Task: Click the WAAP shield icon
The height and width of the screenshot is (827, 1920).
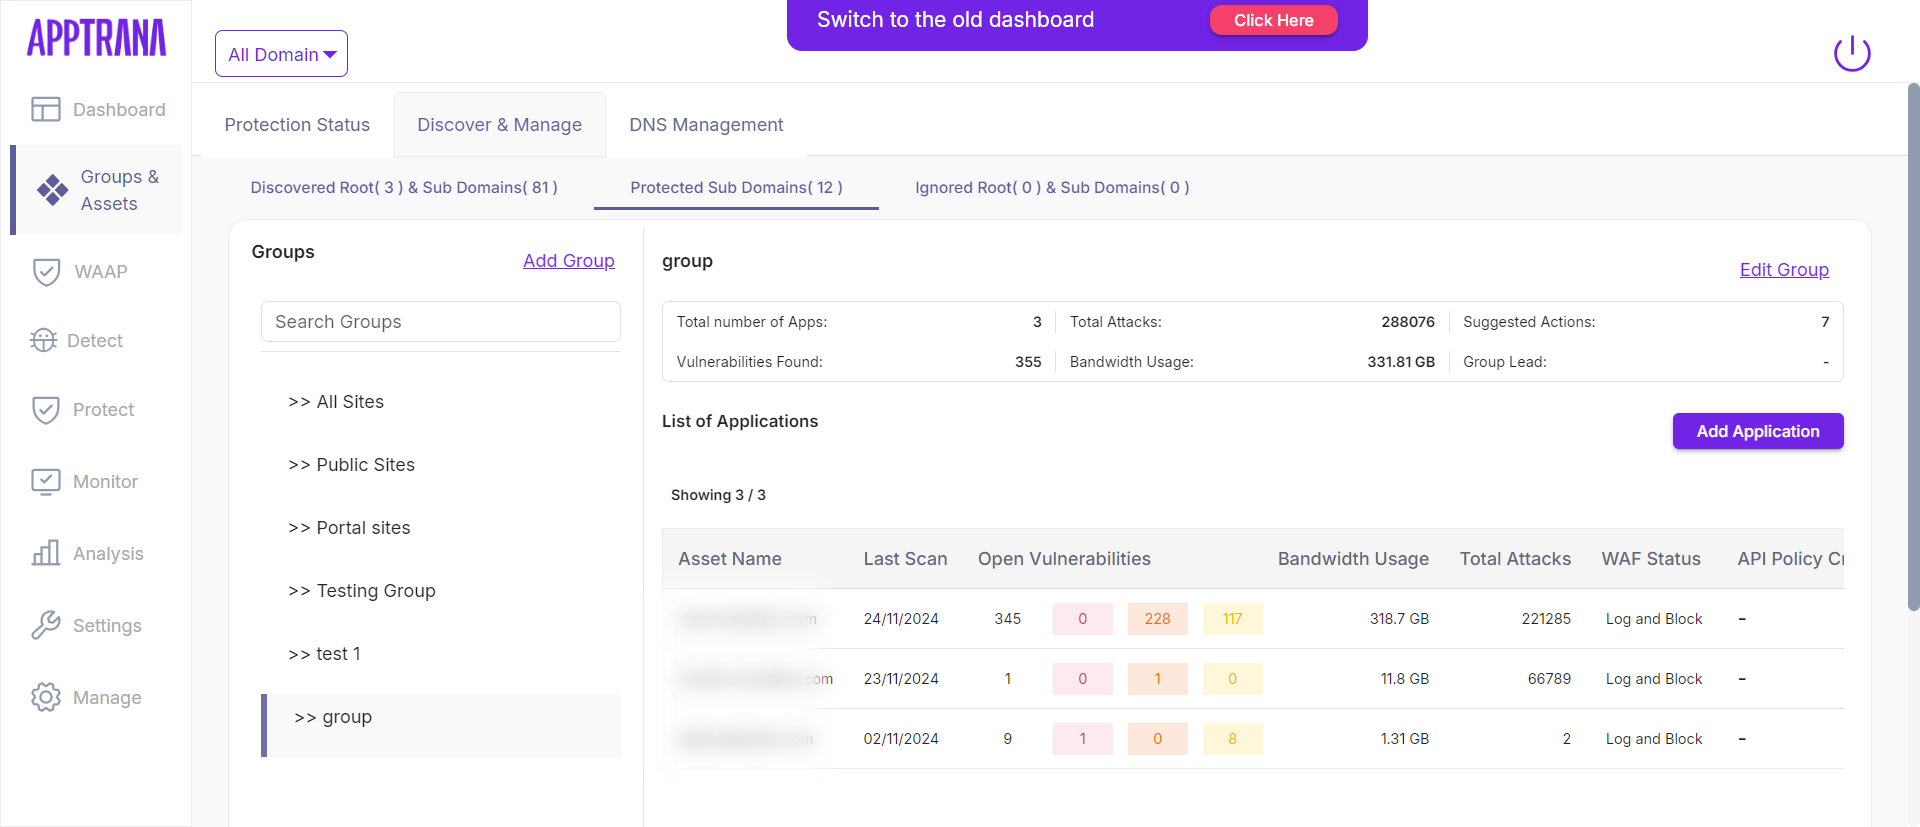Action: click(x=46, y=272)
